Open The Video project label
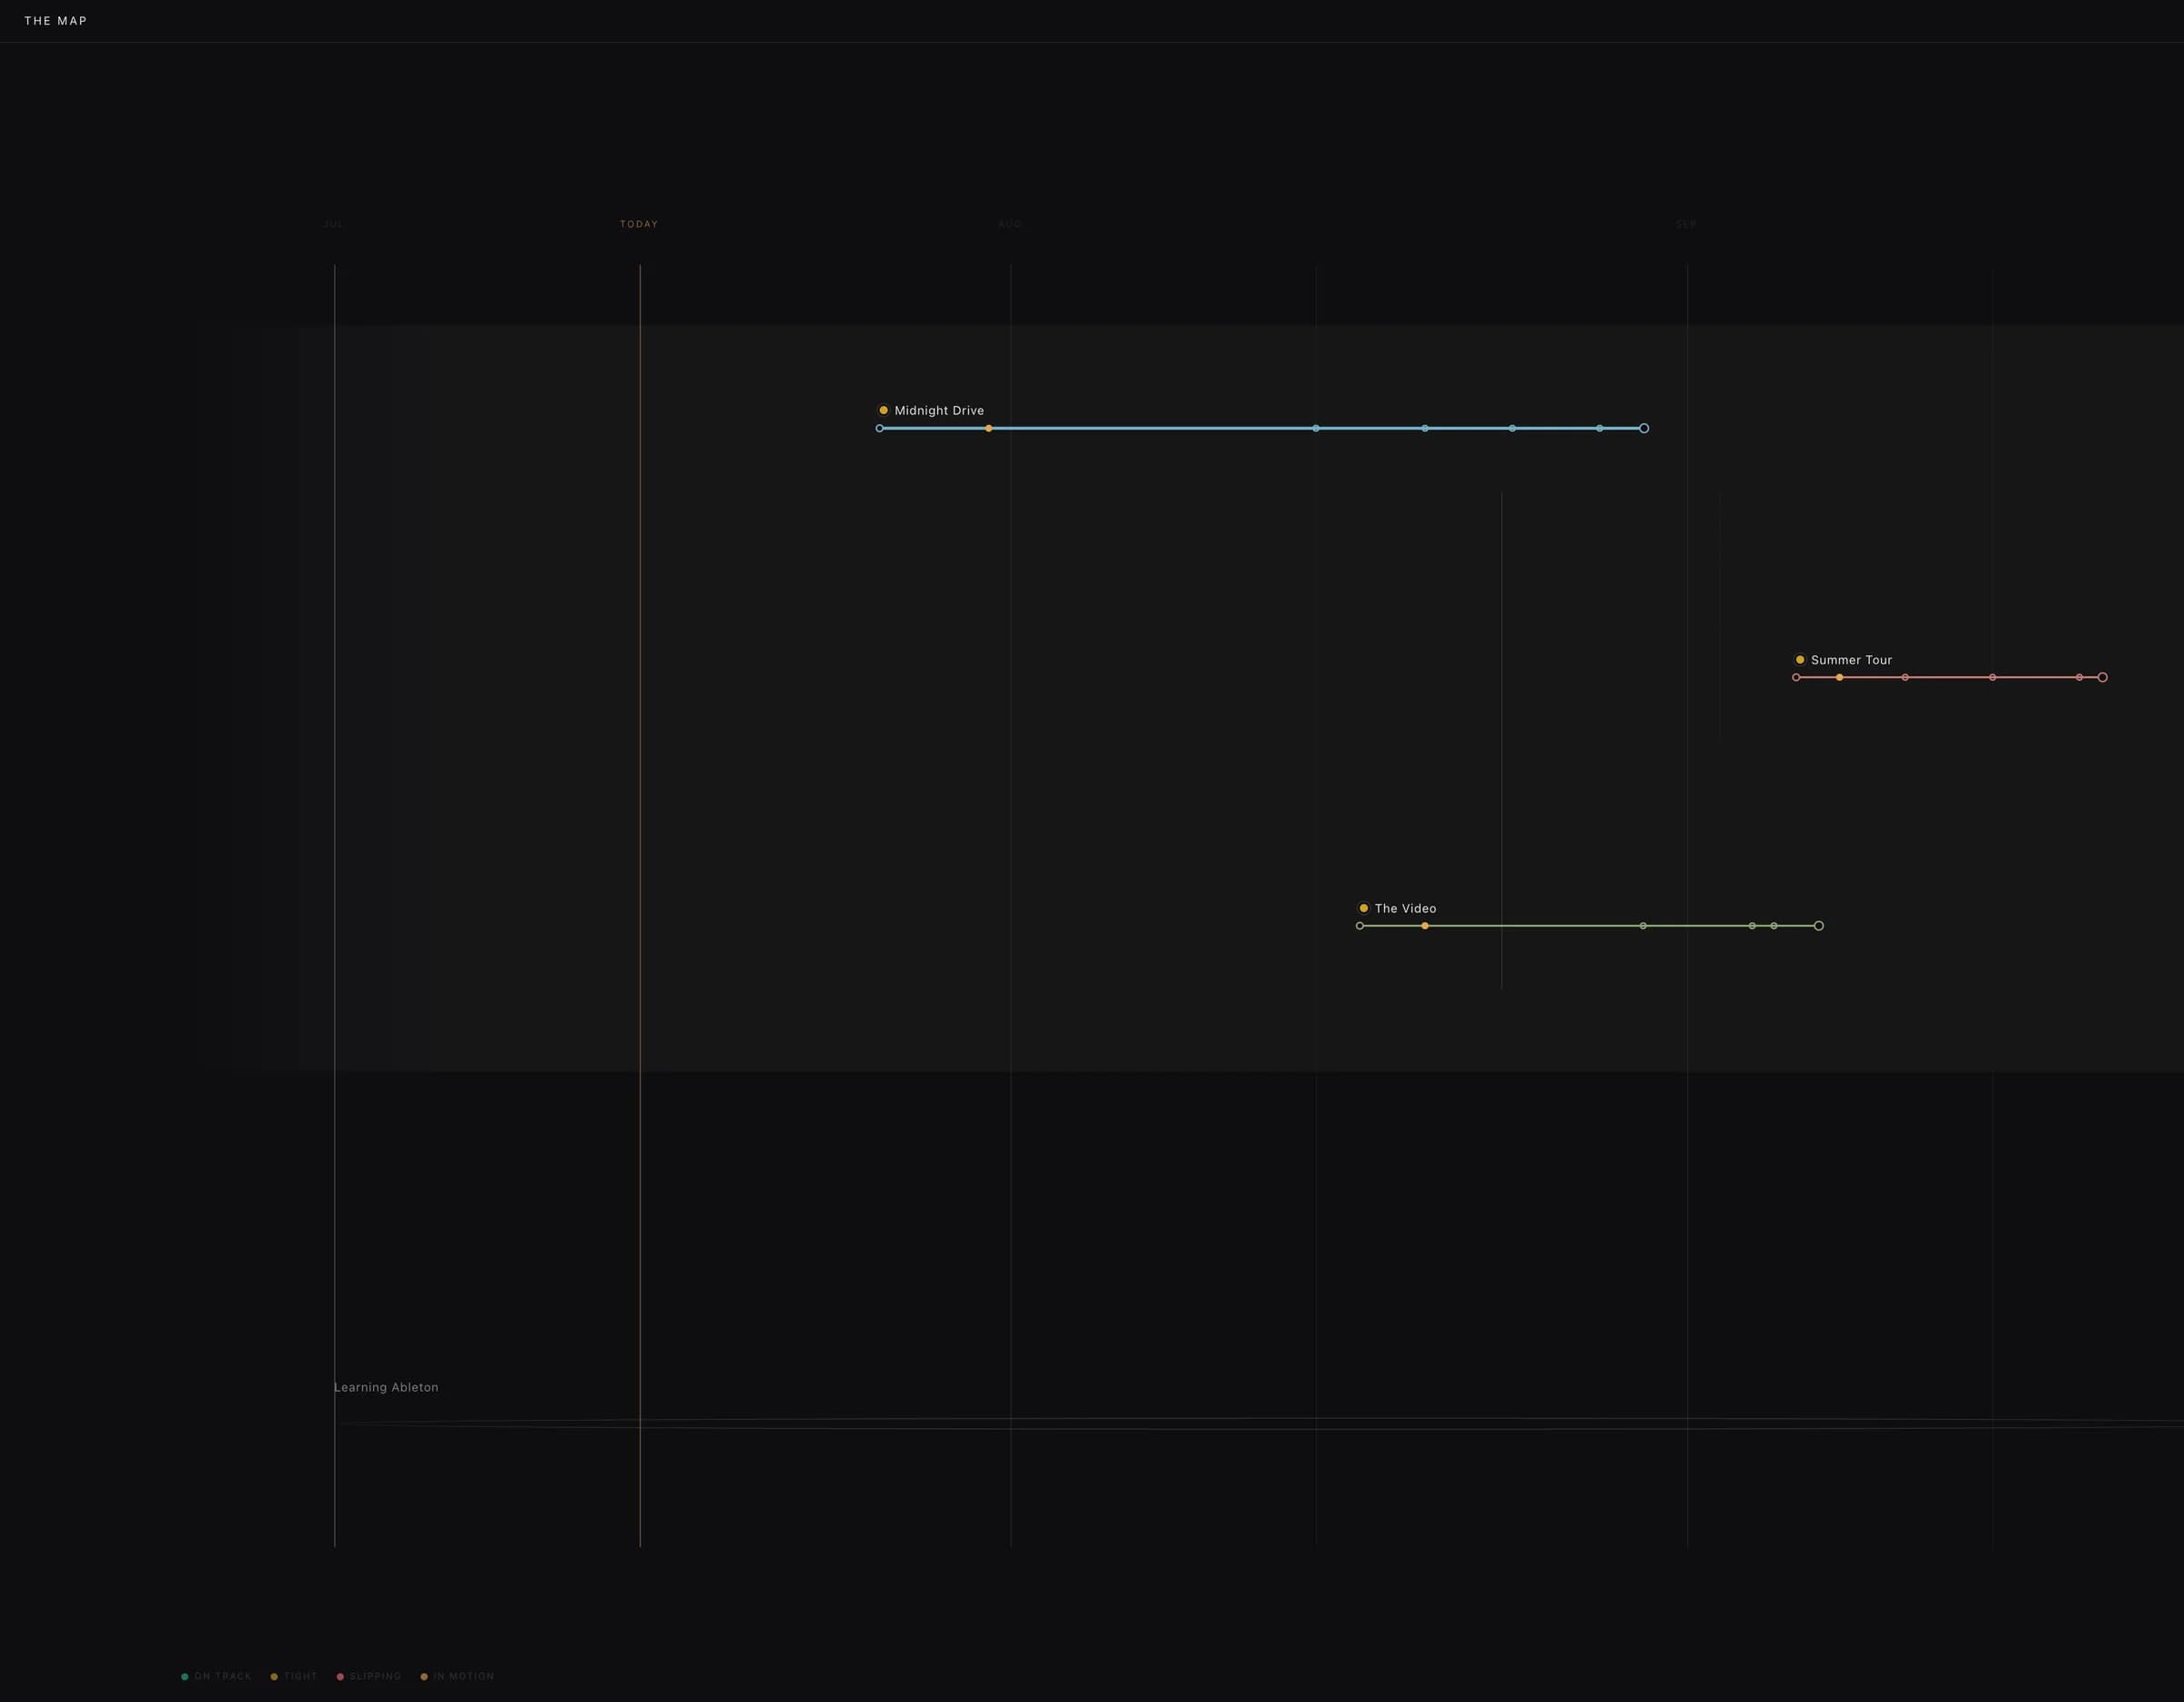The height and width of the screenshot is (1702, 2184). (x=1405, y=908)
